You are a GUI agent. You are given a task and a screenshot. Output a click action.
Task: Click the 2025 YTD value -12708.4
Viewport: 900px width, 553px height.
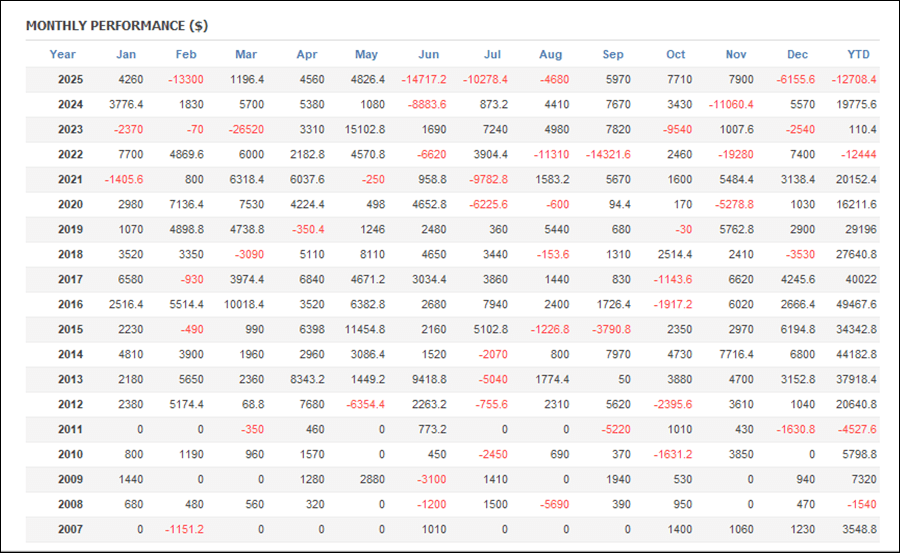851,80
